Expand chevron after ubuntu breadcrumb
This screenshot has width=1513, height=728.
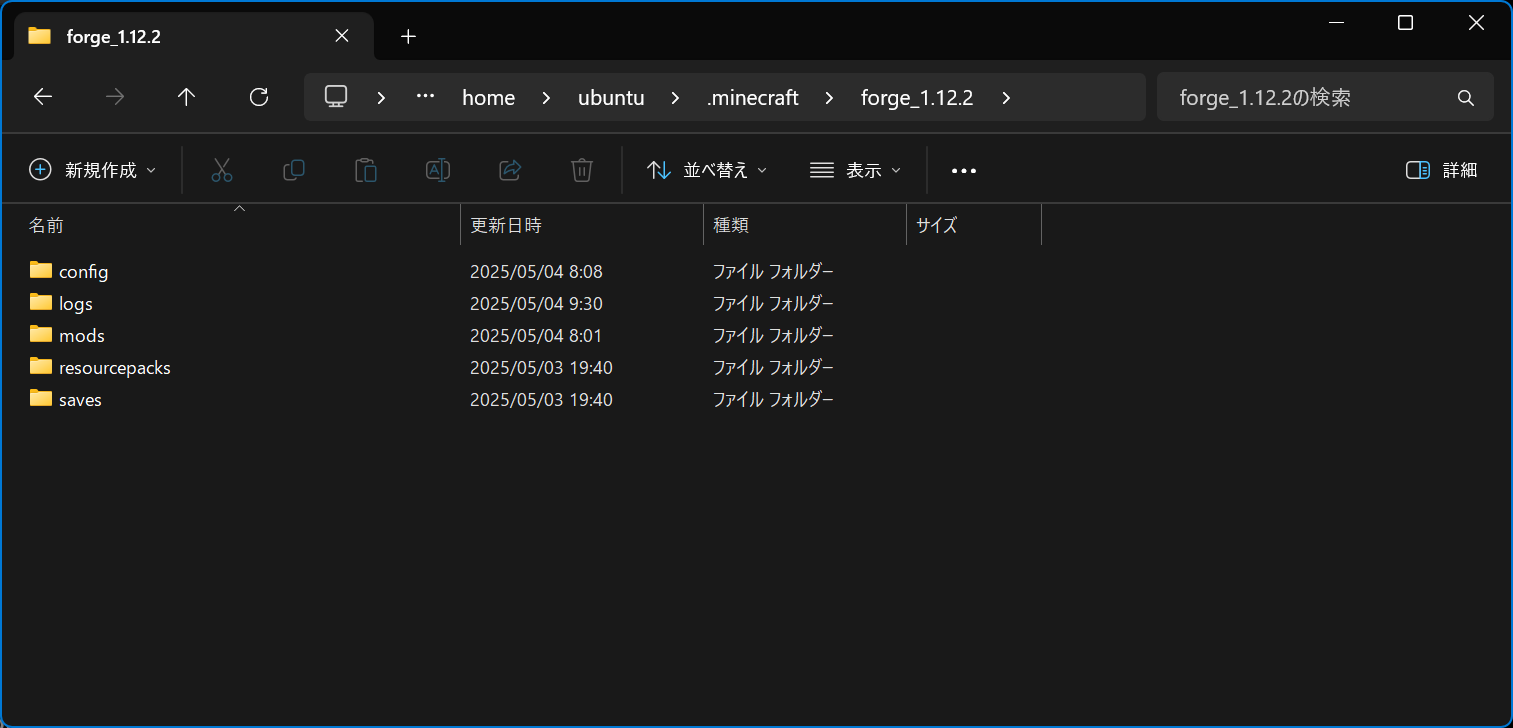coord(675,98)
